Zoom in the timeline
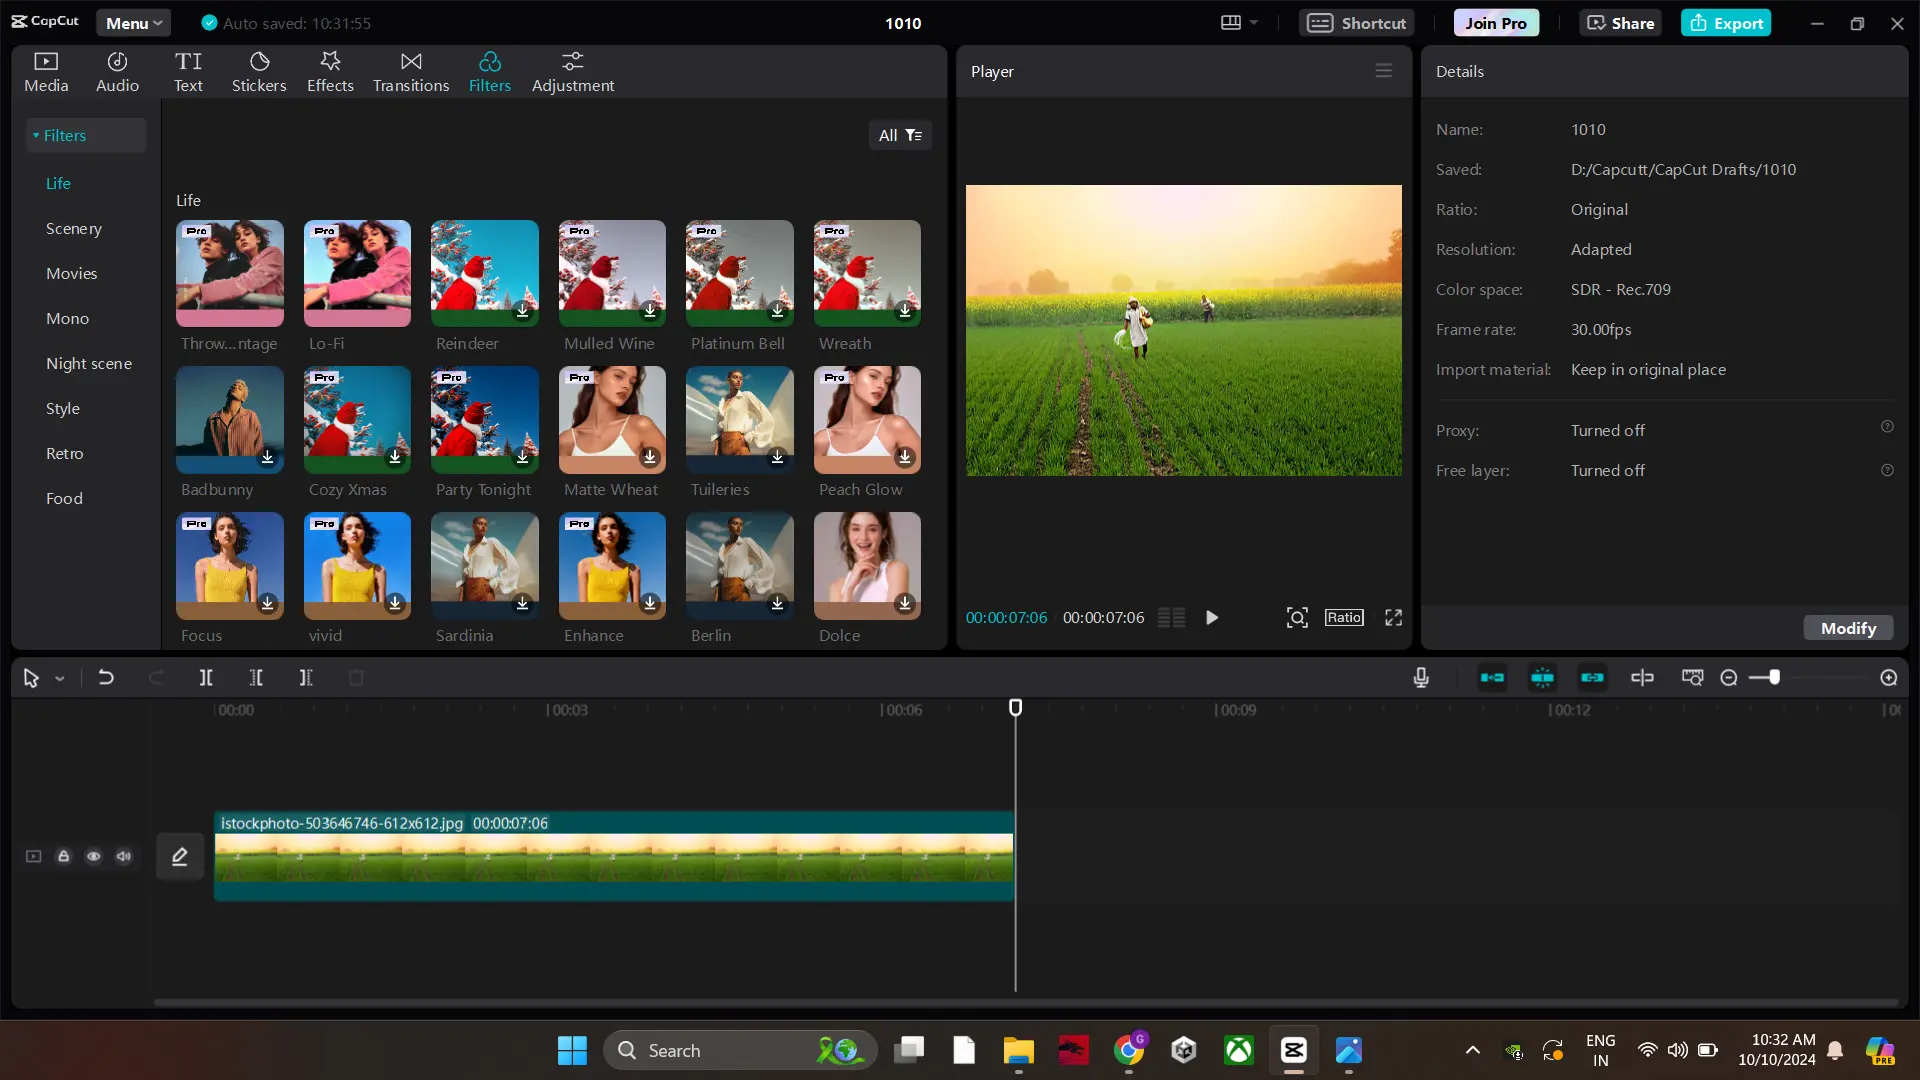This screenshot has width=1920, height=1080. click(1889, 678)
